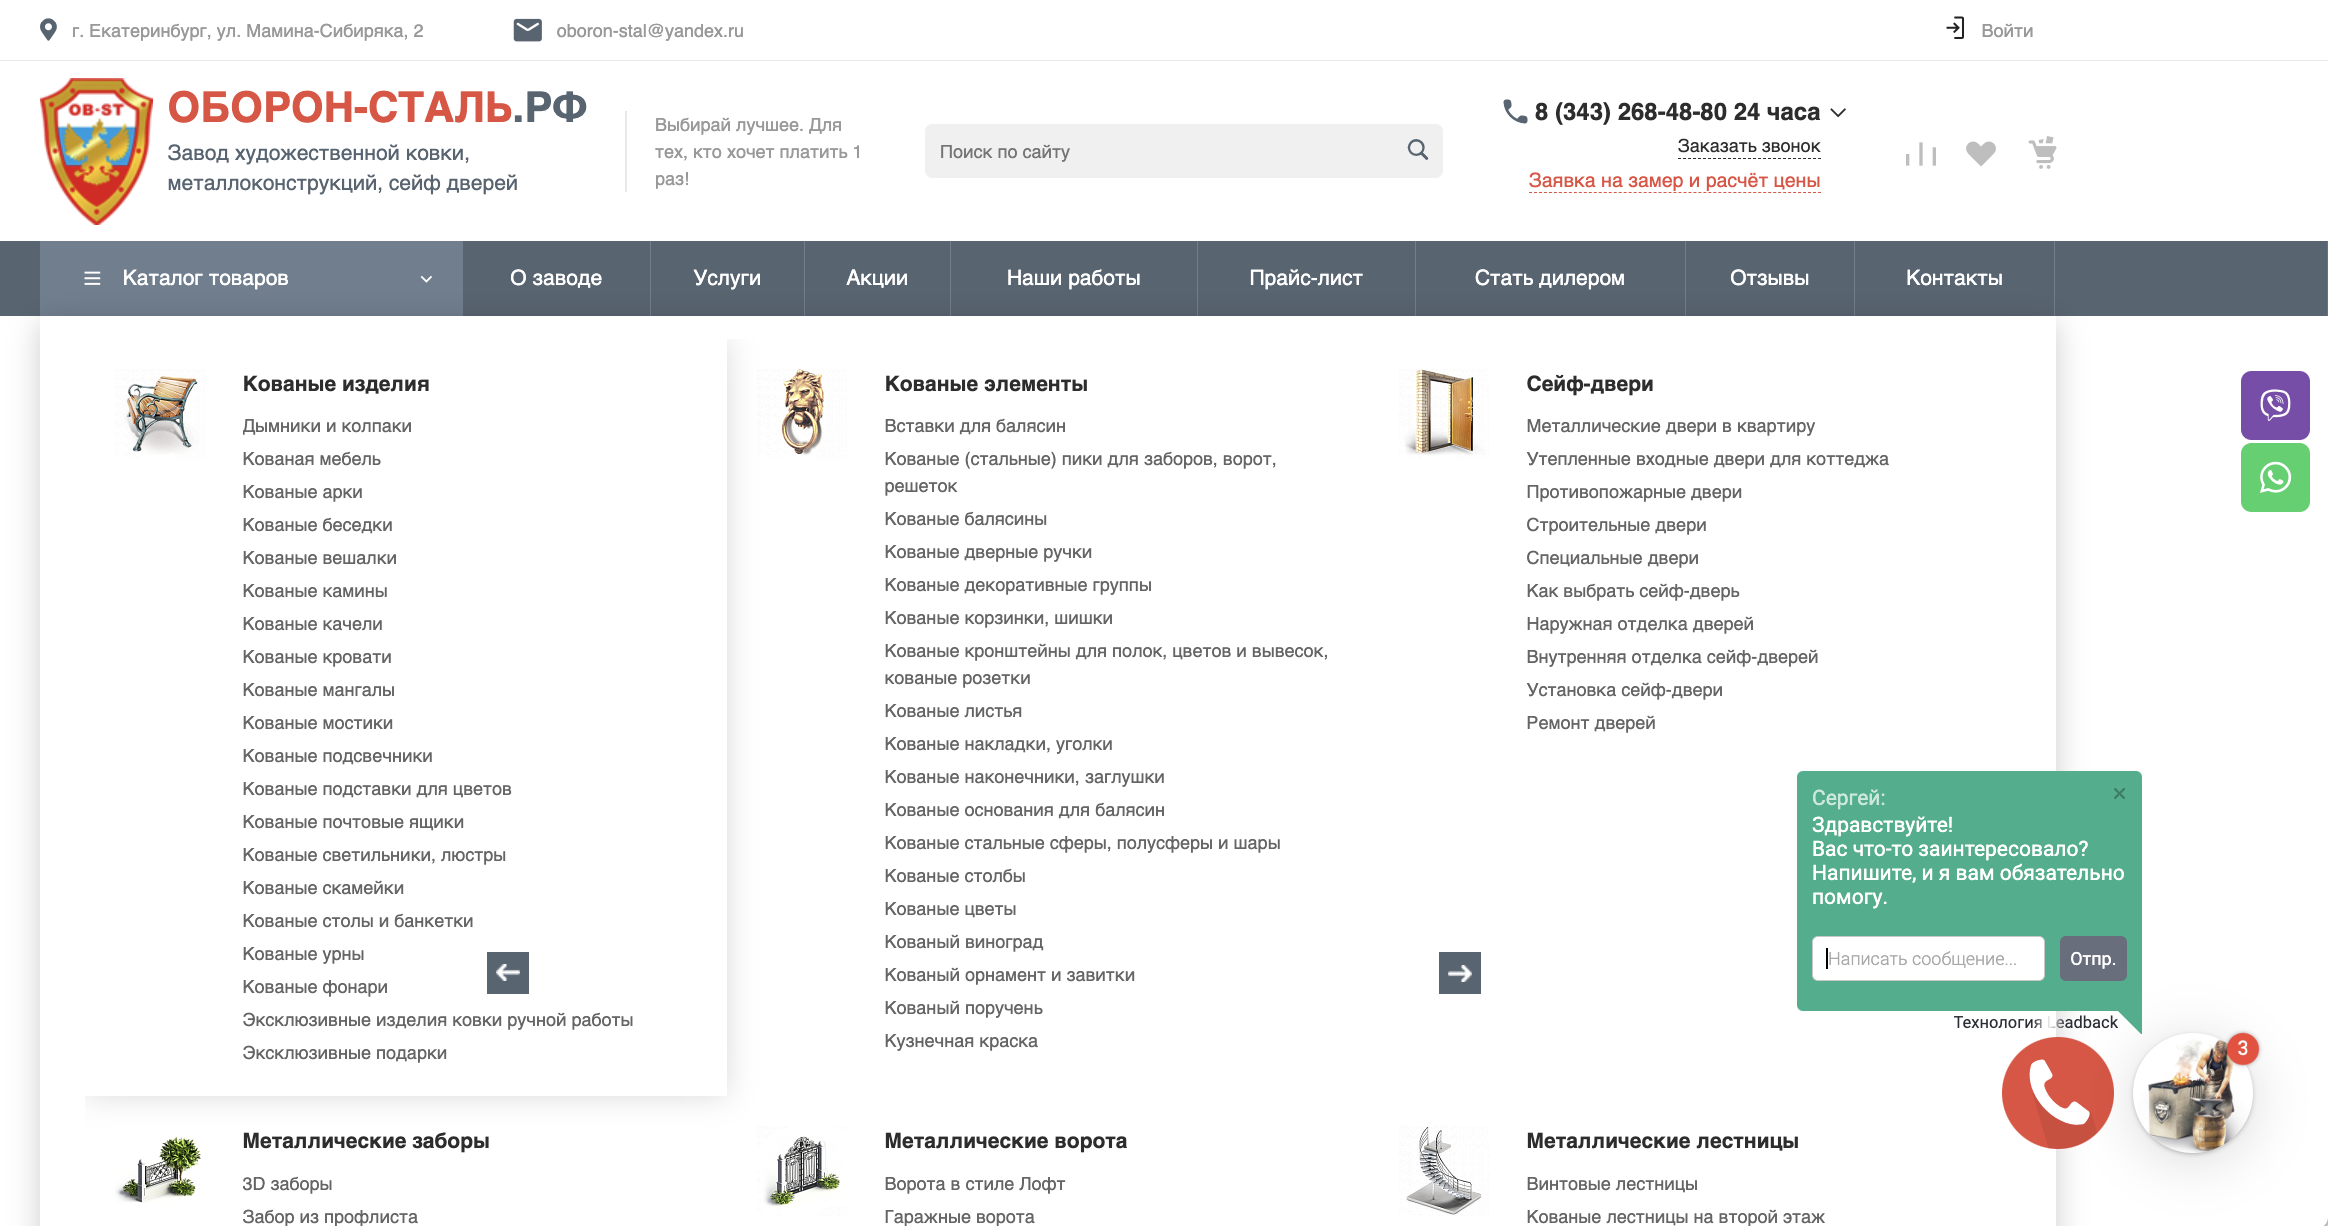Open the product comparison bars icon
The image size is (2328, 1226).
(1920, 154)
